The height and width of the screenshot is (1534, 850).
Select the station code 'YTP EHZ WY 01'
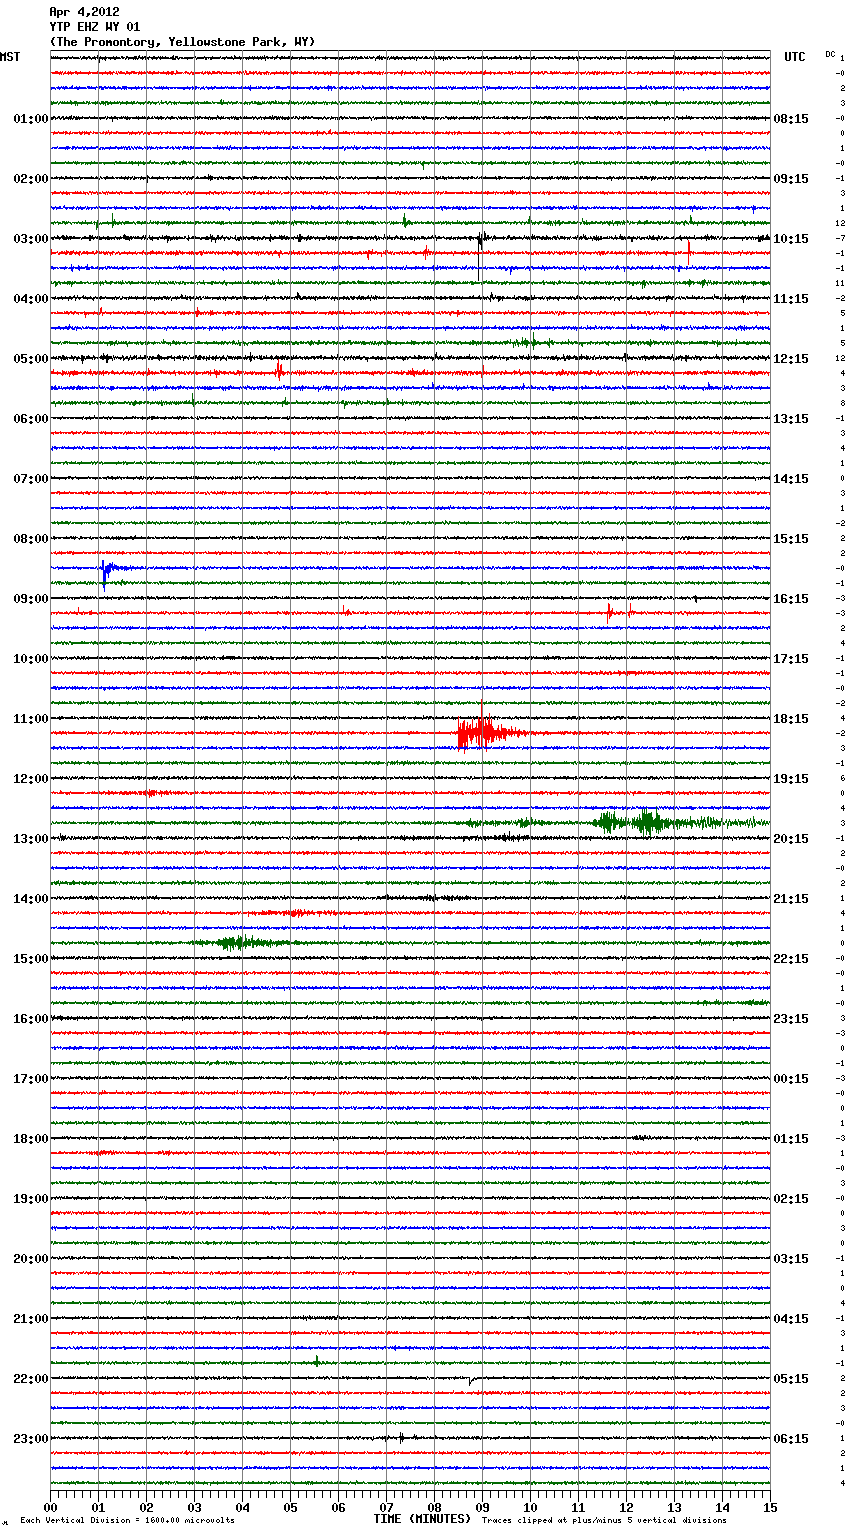coord(95,27)
